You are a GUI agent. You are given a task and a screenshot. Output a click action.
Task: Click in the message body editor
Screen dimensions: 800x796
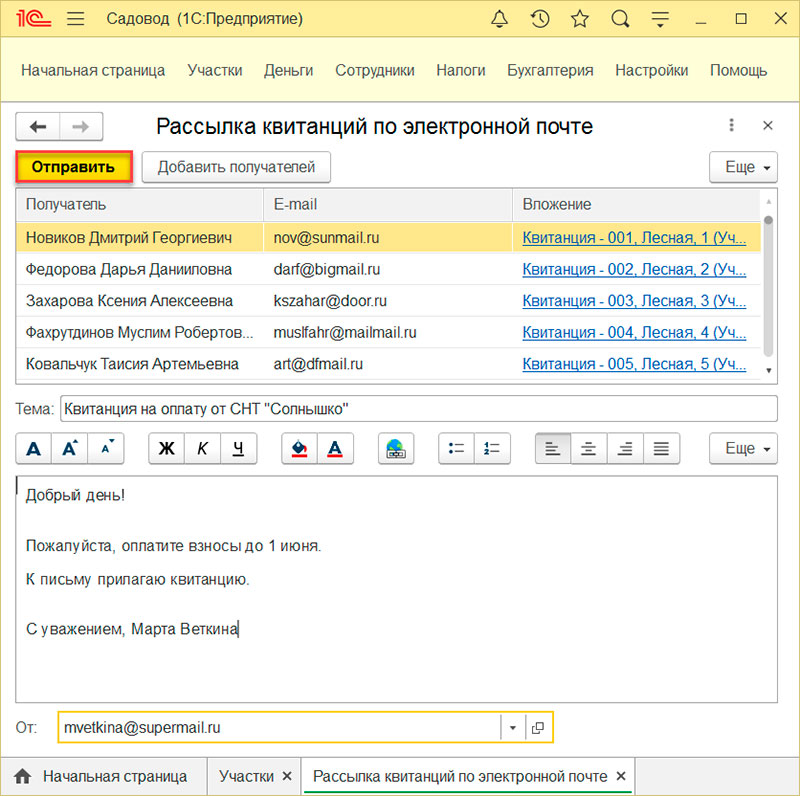(x=396, y=589)
